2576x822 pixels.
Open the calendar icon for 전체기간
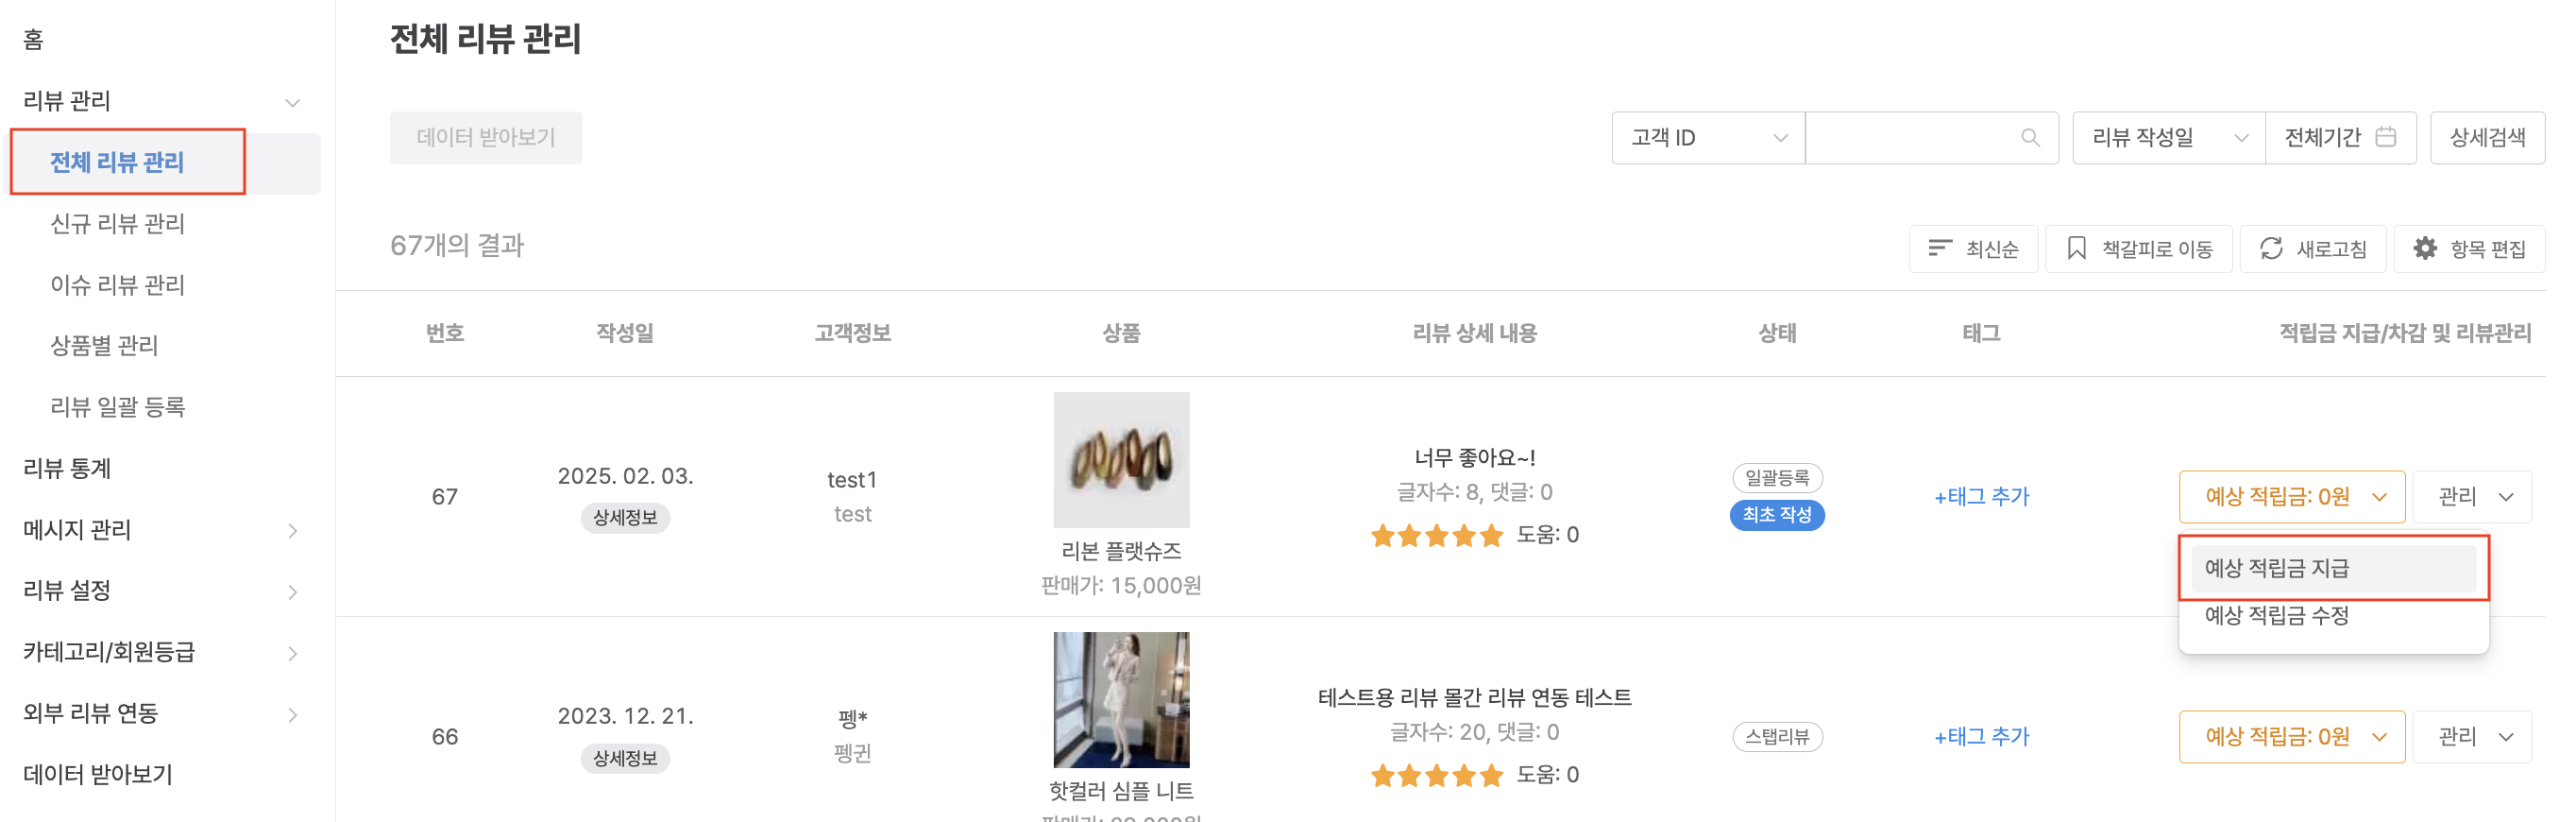click(x=2385, y=137)
